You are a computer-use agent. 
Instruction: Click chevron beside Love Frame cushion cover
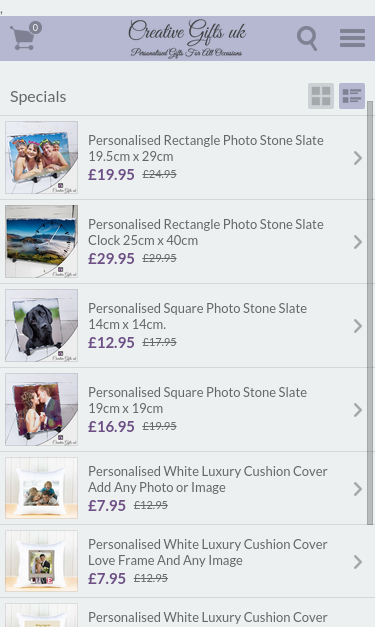coord(358,562)
